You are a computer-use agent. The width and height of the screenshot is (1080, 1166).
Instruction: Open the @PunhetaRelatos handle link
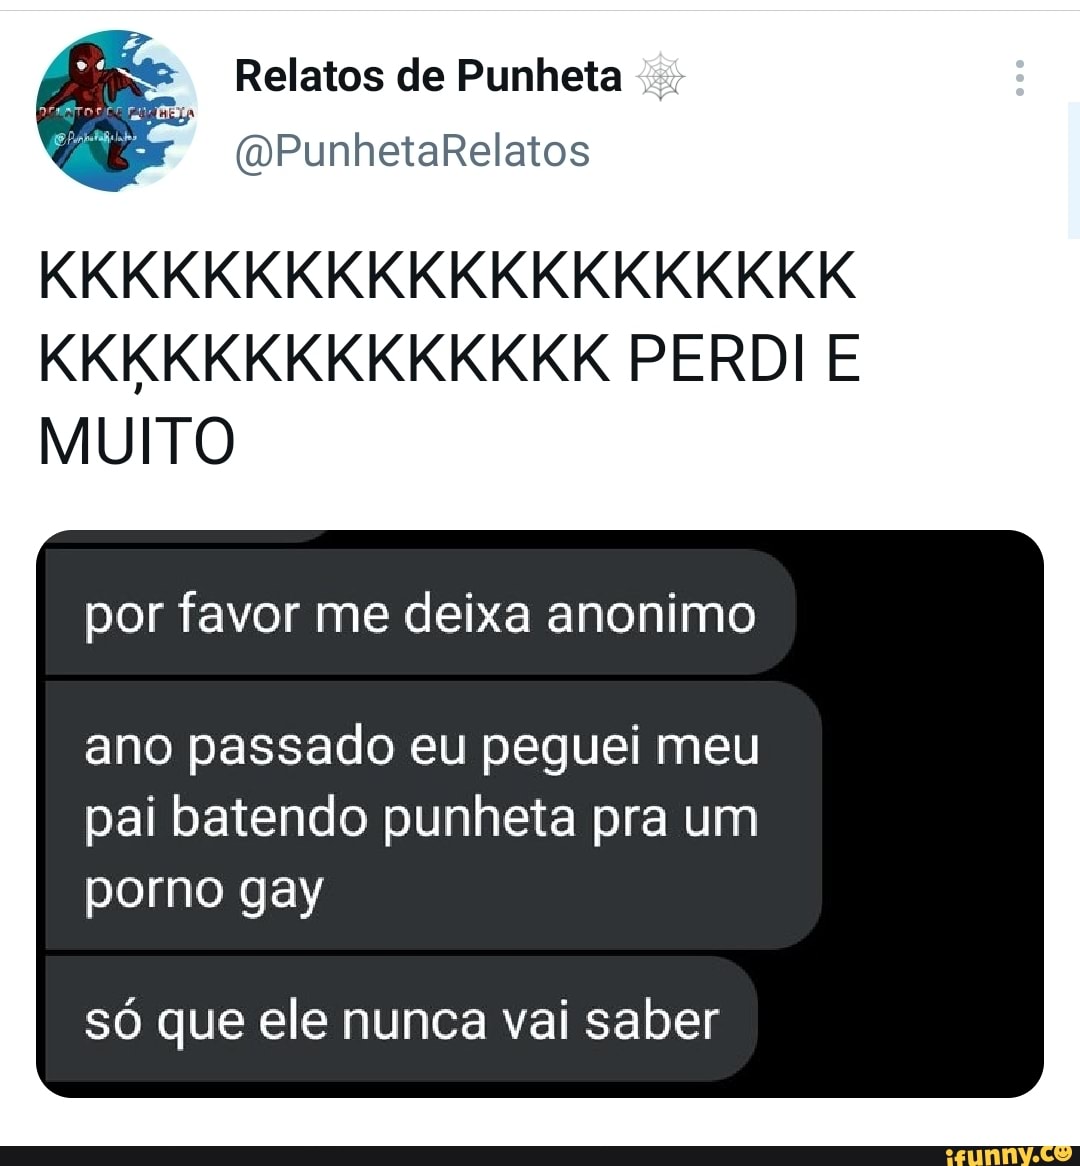[412, 151]
